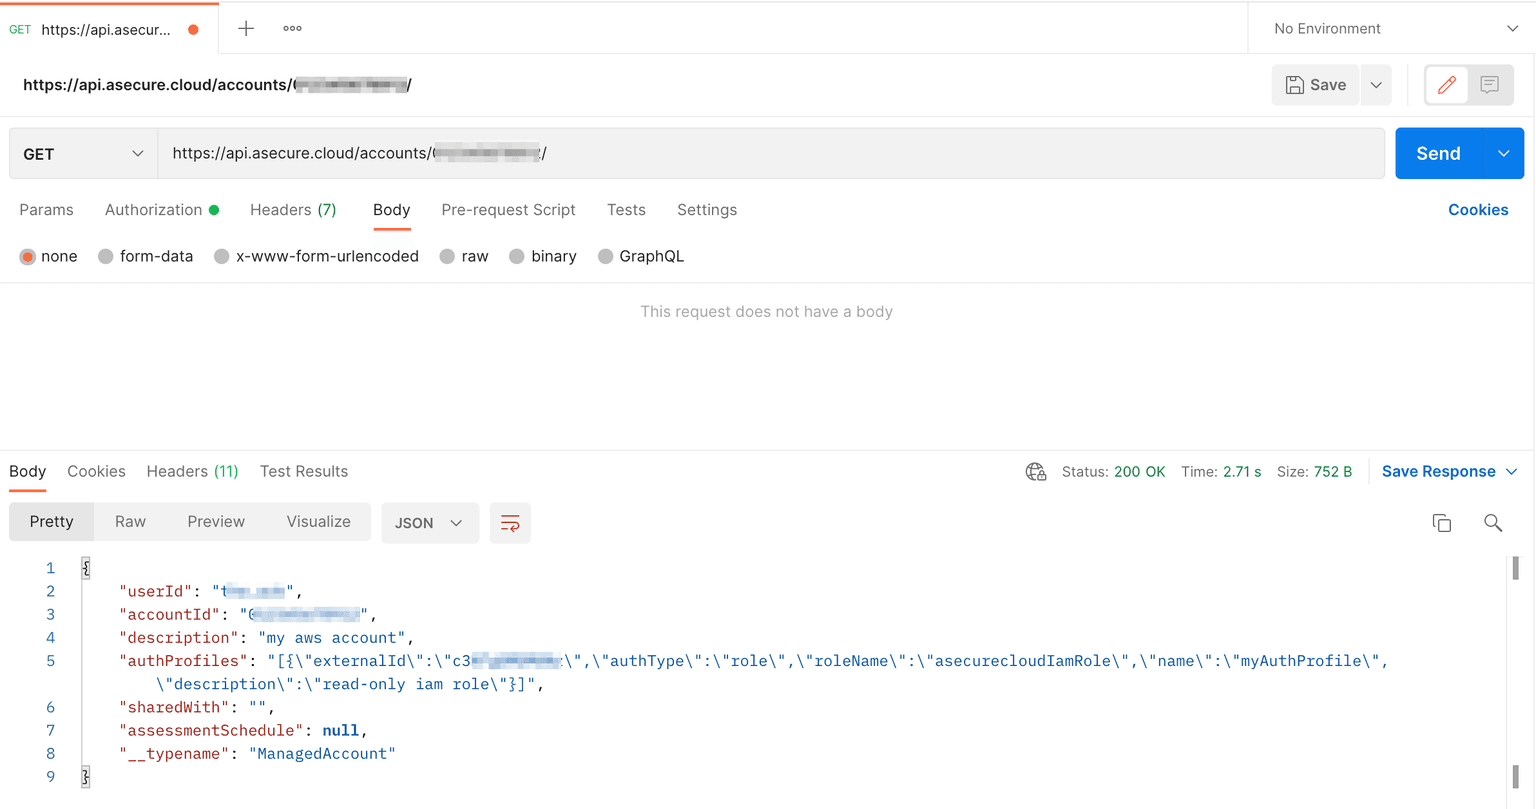Select the response Body tab
This screenshot has height=809, width=1536.
[x=28, y=472]
